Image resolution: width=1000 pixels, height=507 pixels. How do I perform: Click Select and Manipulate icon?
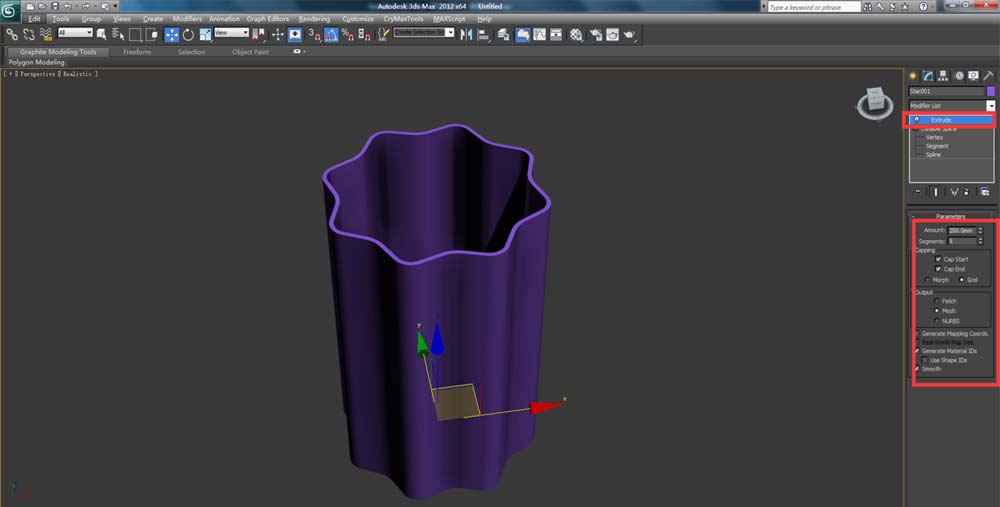click(278, 34)
